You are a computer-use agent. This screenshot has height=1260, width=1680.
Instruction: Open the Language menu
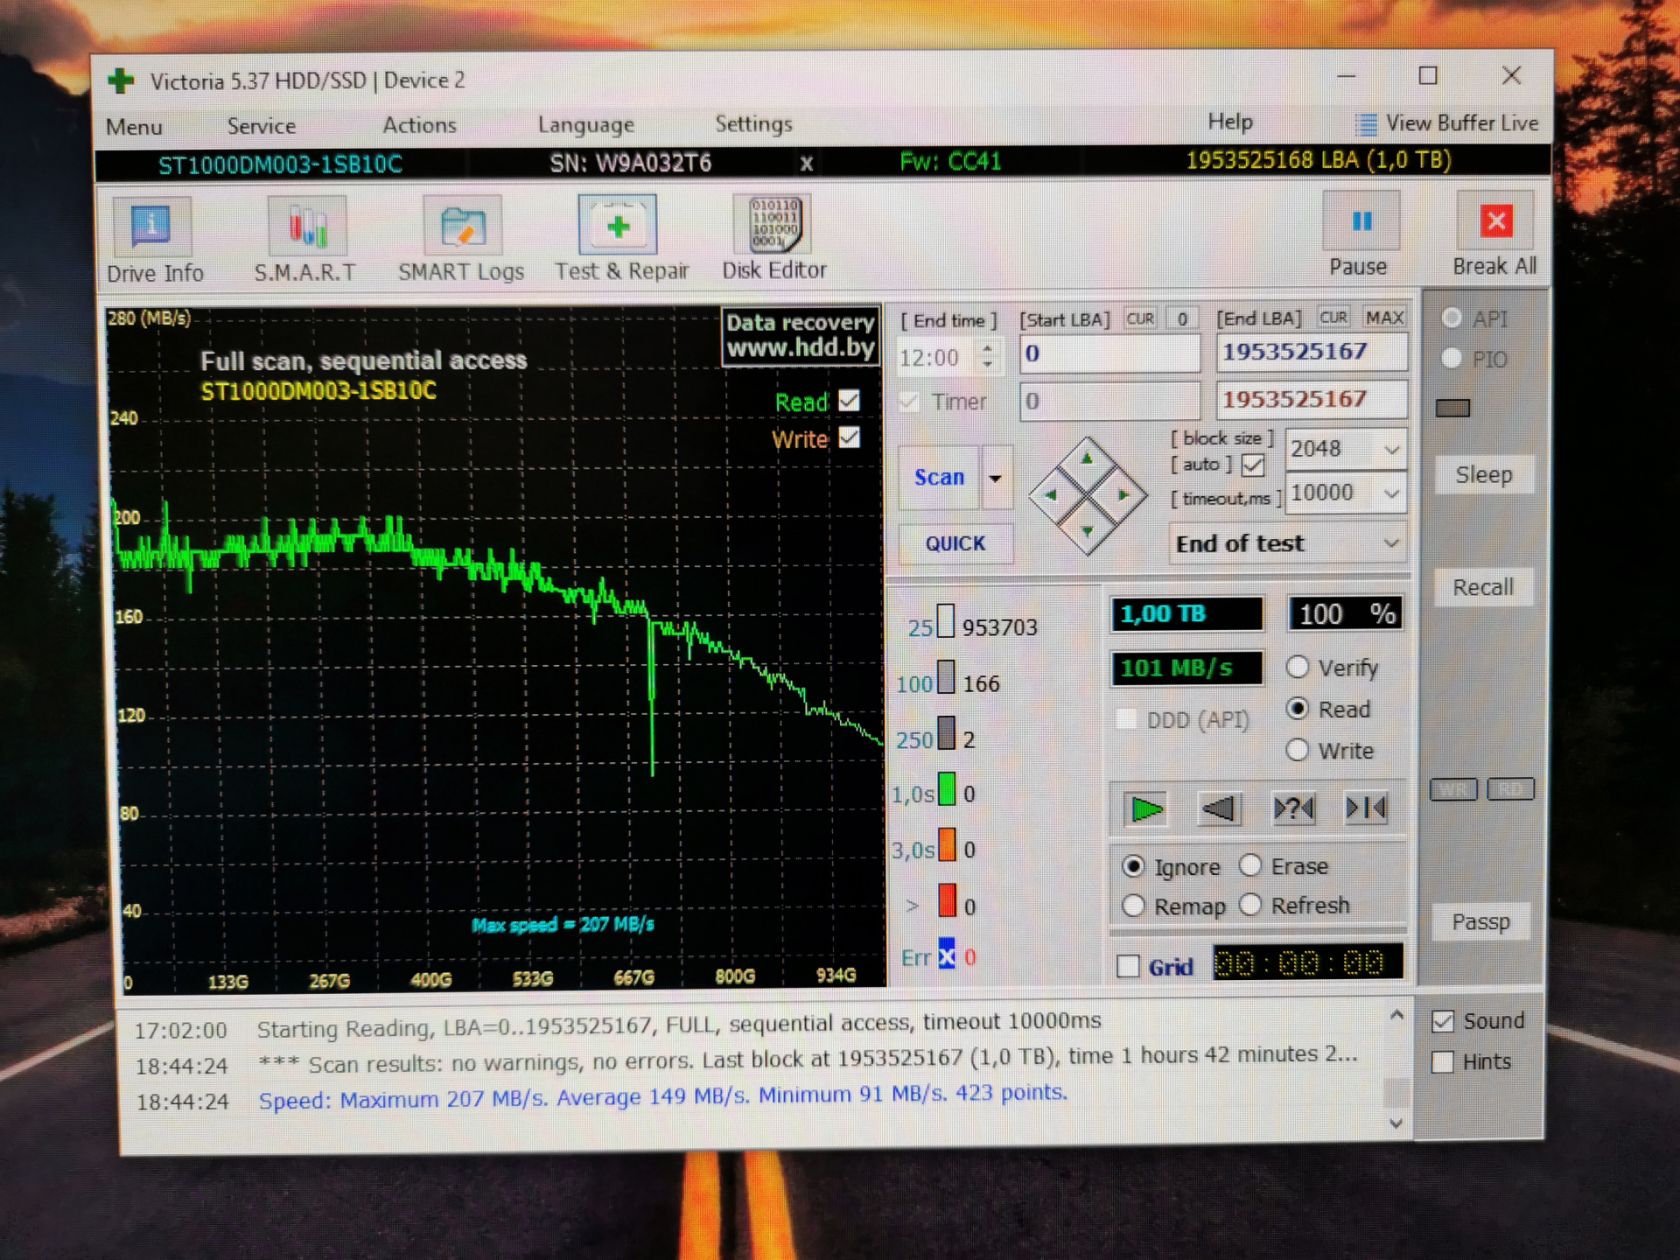[x=586, y=125]
